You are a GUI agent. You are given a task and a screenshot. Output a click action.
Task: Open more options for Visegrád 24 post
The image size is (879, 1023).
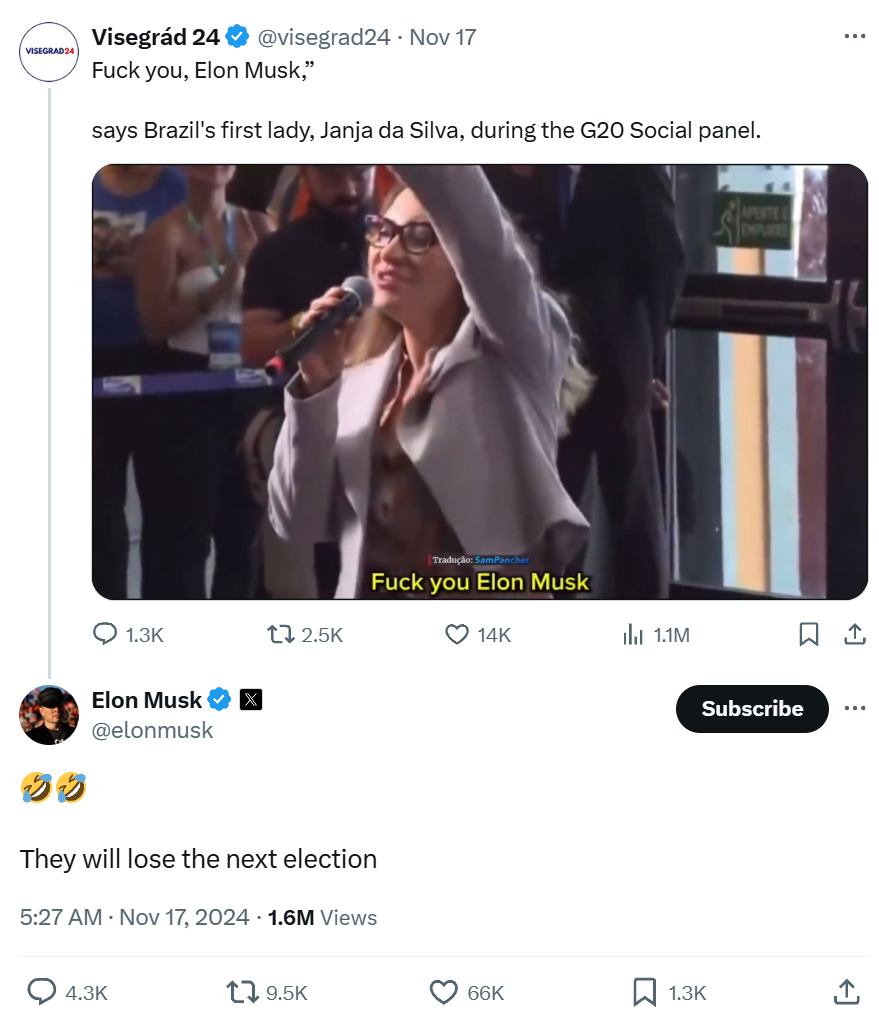coord(854,37)
